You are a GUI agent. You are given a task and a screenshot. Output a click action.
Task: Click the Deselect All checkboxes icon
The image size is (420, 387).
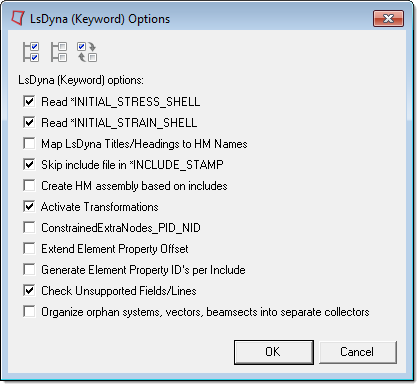[59, 52]
